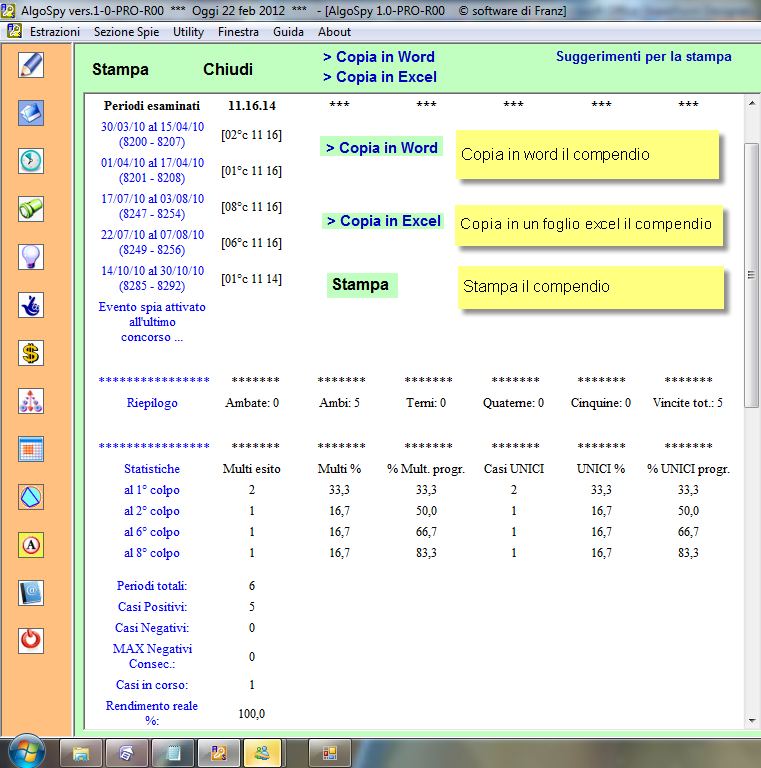761x768 pixels.
Task: Click the scrollbar up arrow
Action: click(x=752, y=103)
